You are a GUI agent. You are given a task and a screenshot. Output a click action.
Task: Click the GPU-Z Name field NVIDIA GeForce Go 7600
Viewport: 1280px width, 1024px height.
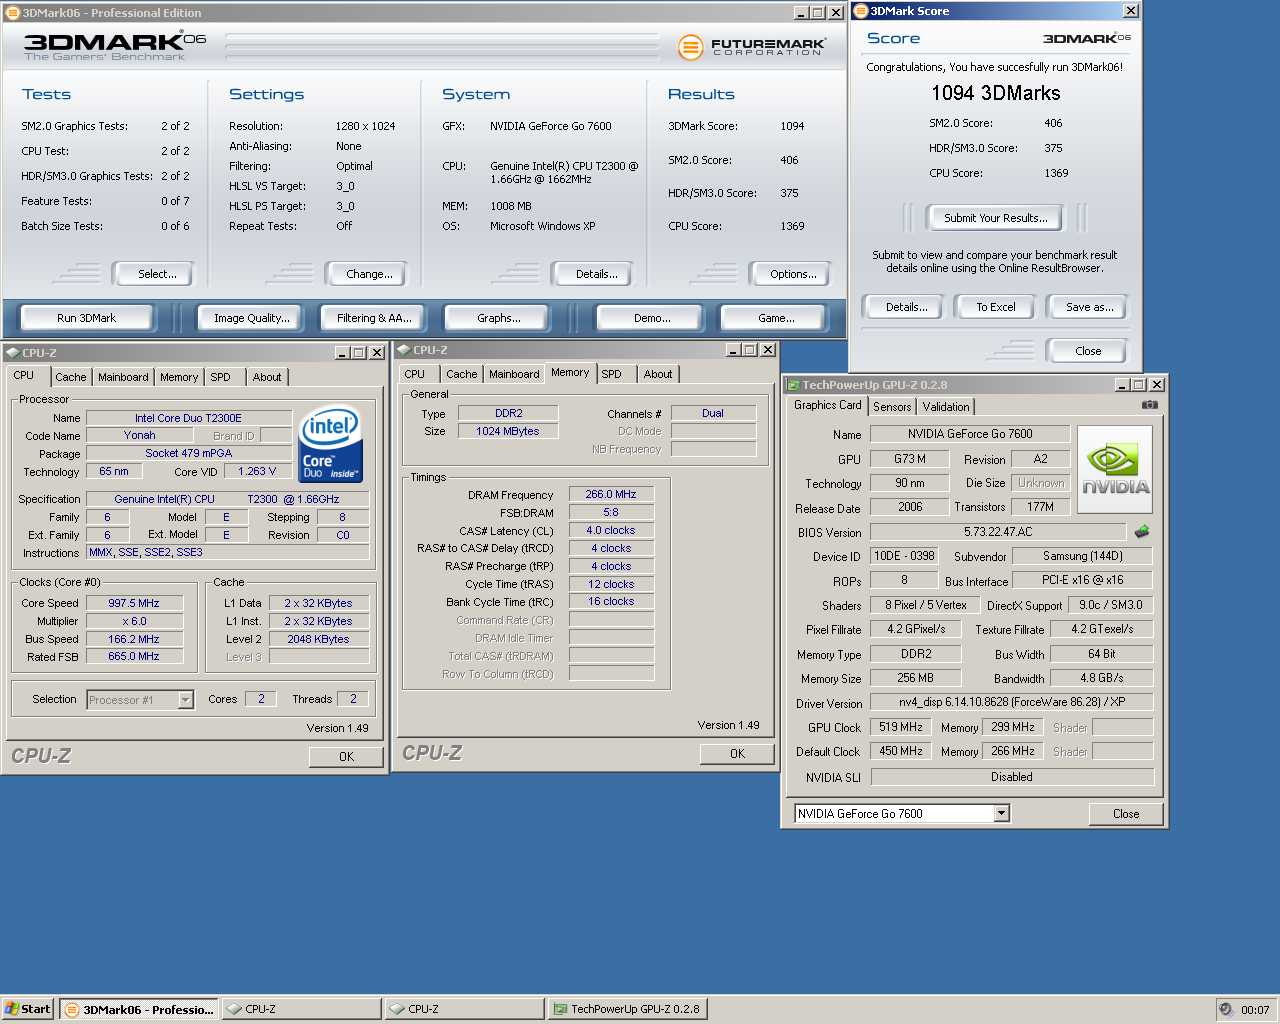click(970, 434)
